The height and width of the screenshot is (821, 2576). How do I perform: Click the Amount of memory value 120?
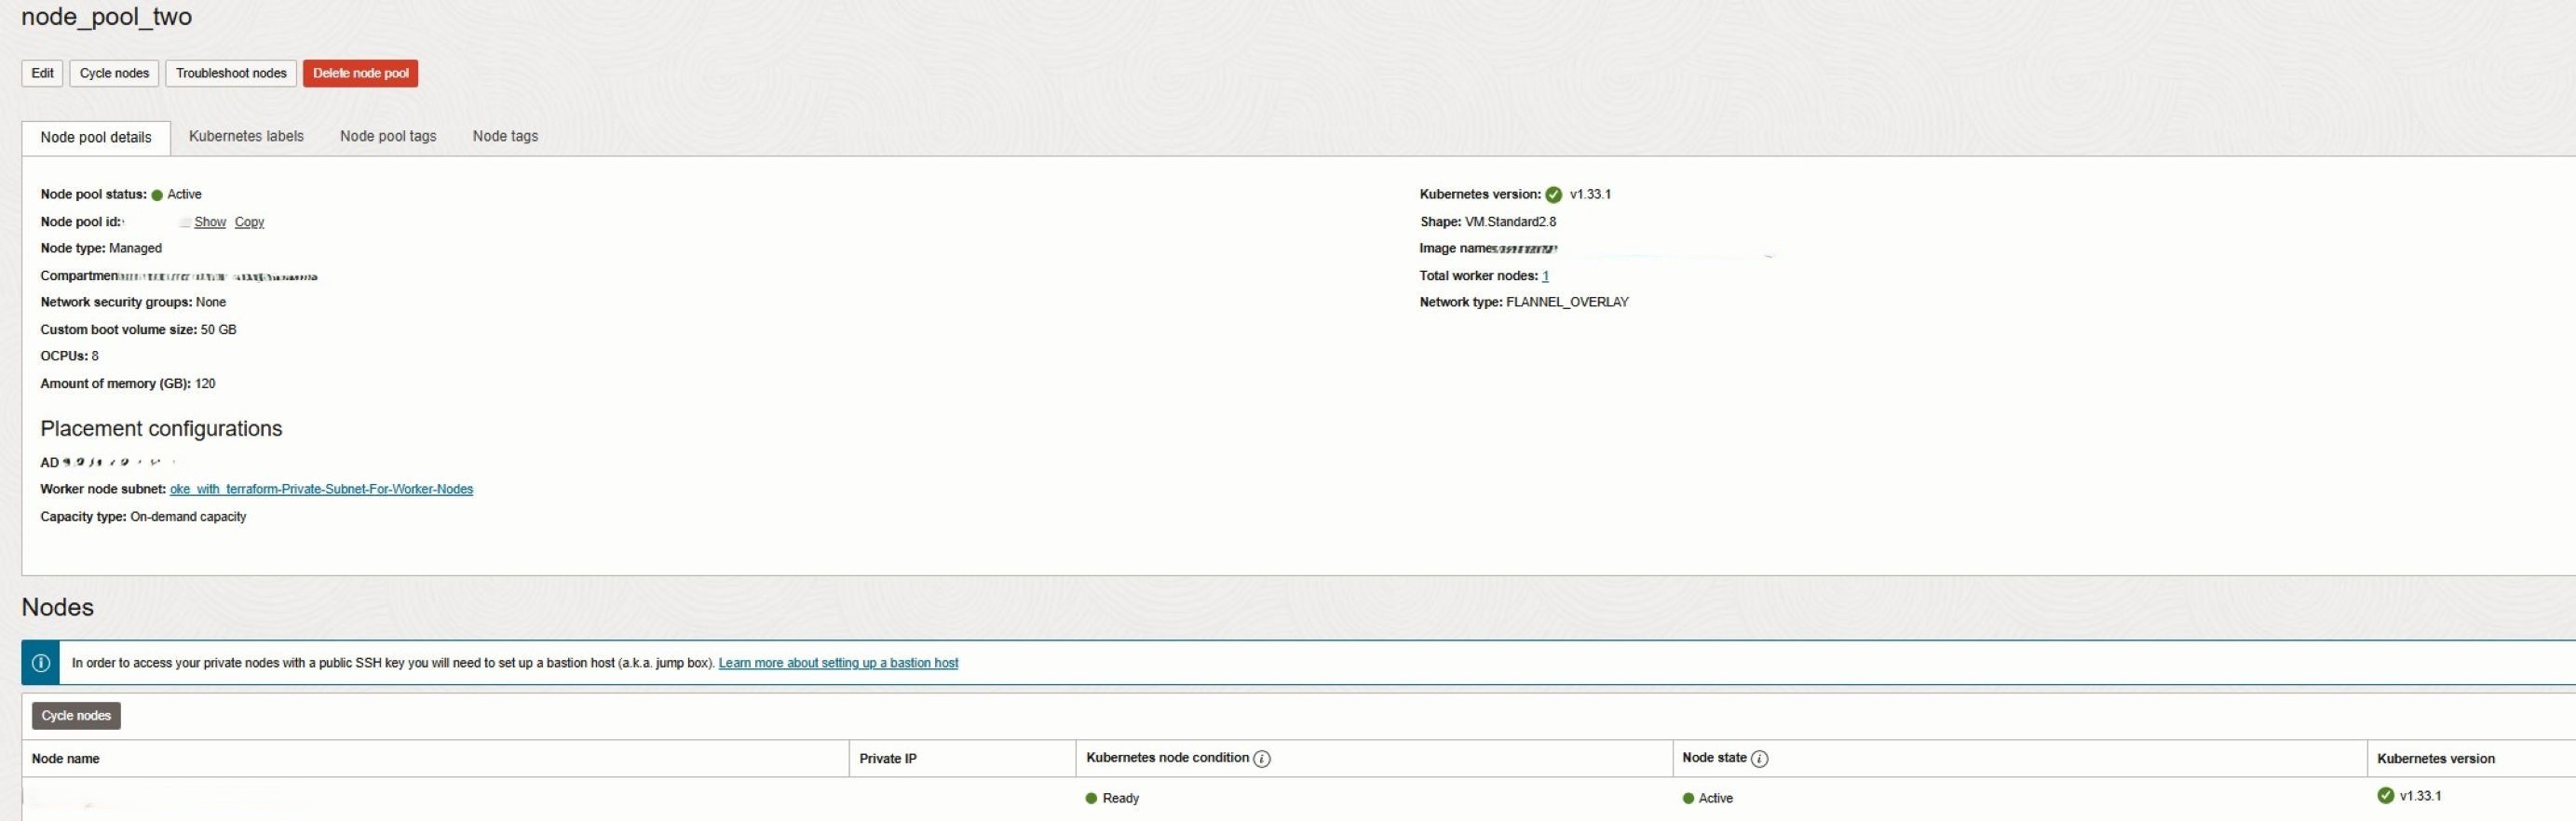(205, 384)
